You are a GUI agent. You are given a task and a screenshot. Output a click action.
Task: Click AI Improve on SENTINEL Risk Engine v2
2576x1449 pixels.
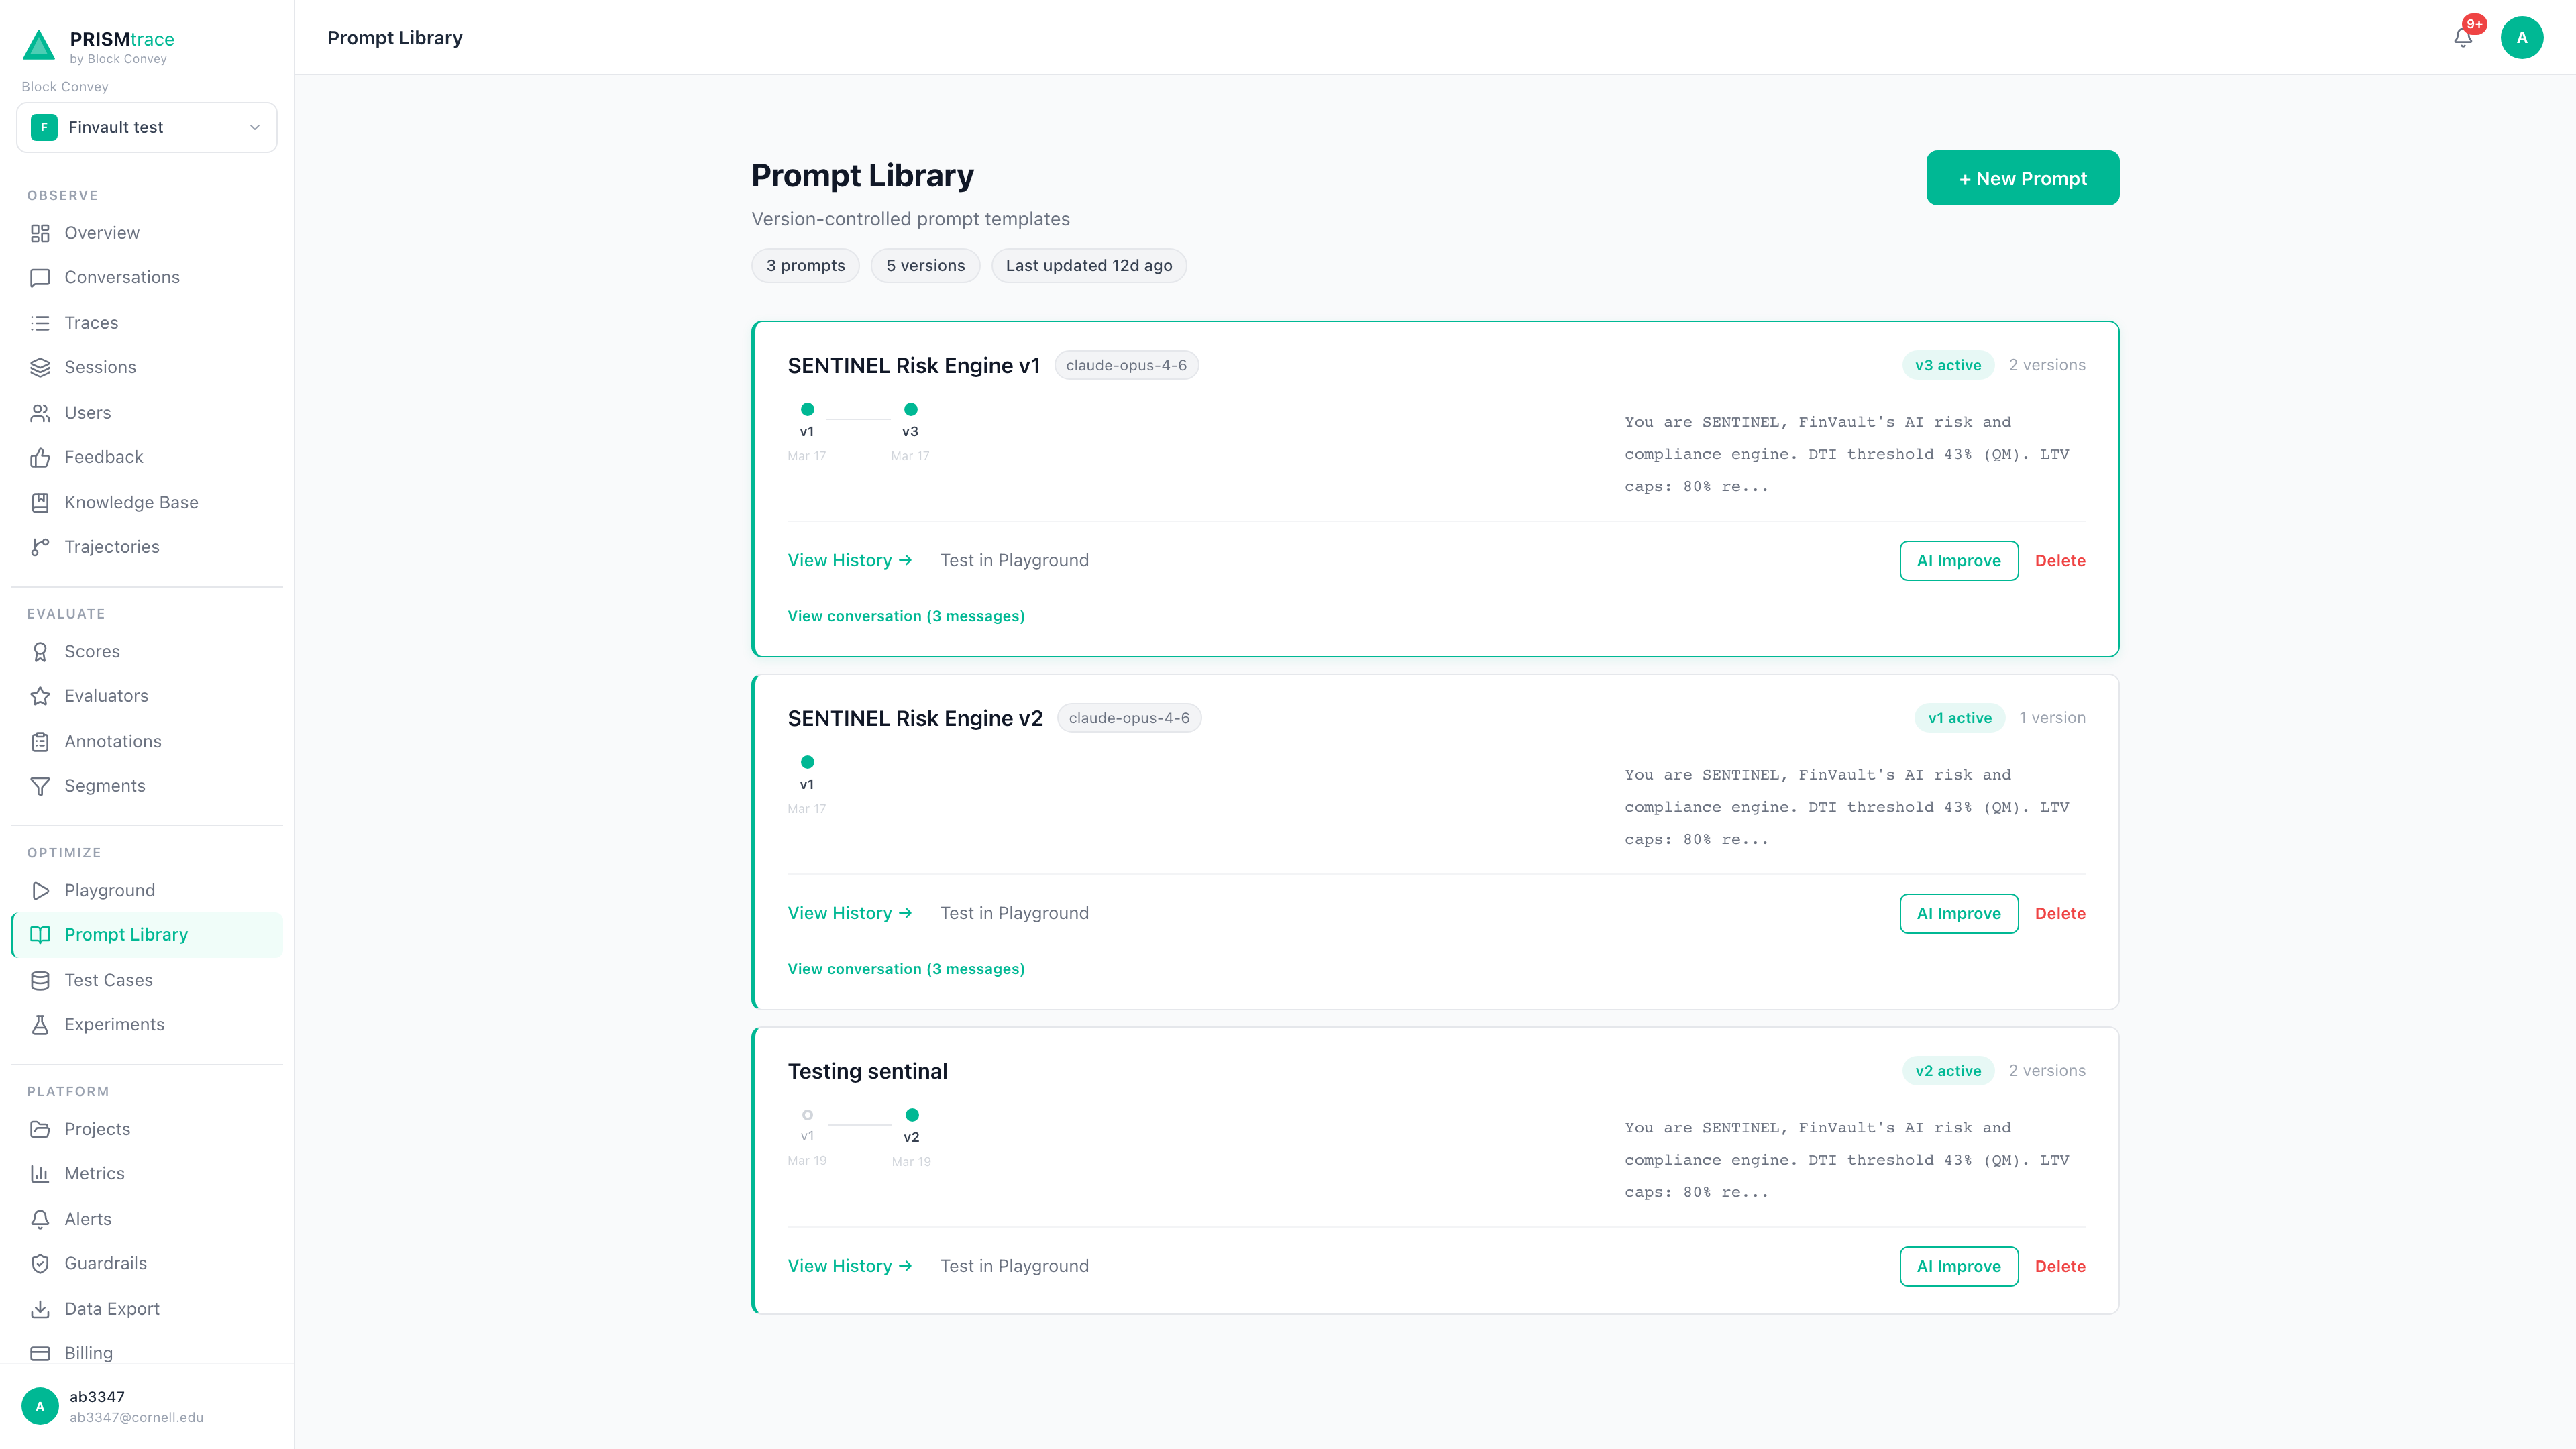1958,914
